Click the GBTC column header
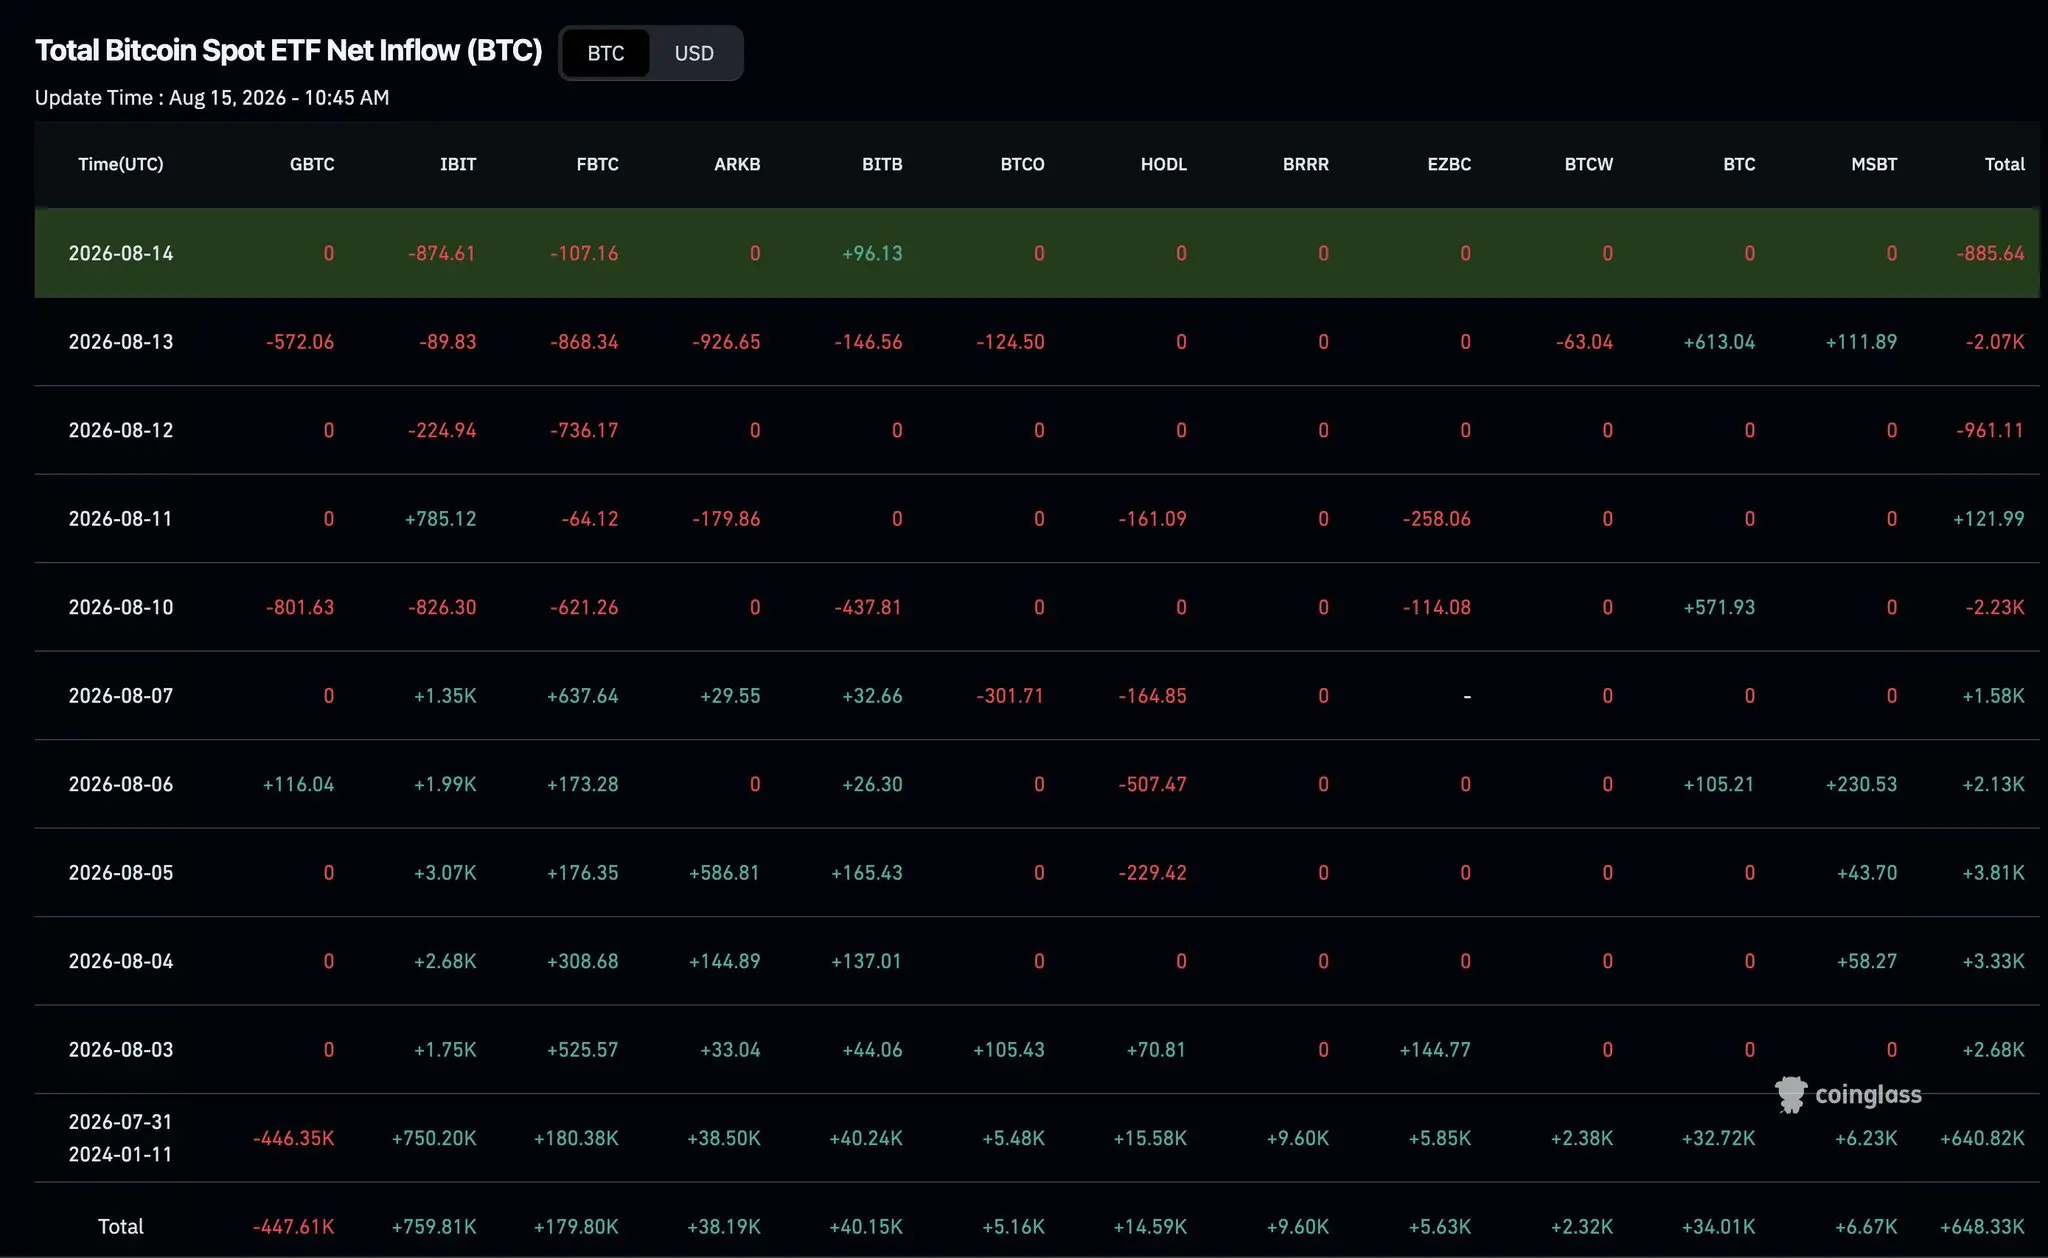The image size is (2048, 1258). pos(312,164)
